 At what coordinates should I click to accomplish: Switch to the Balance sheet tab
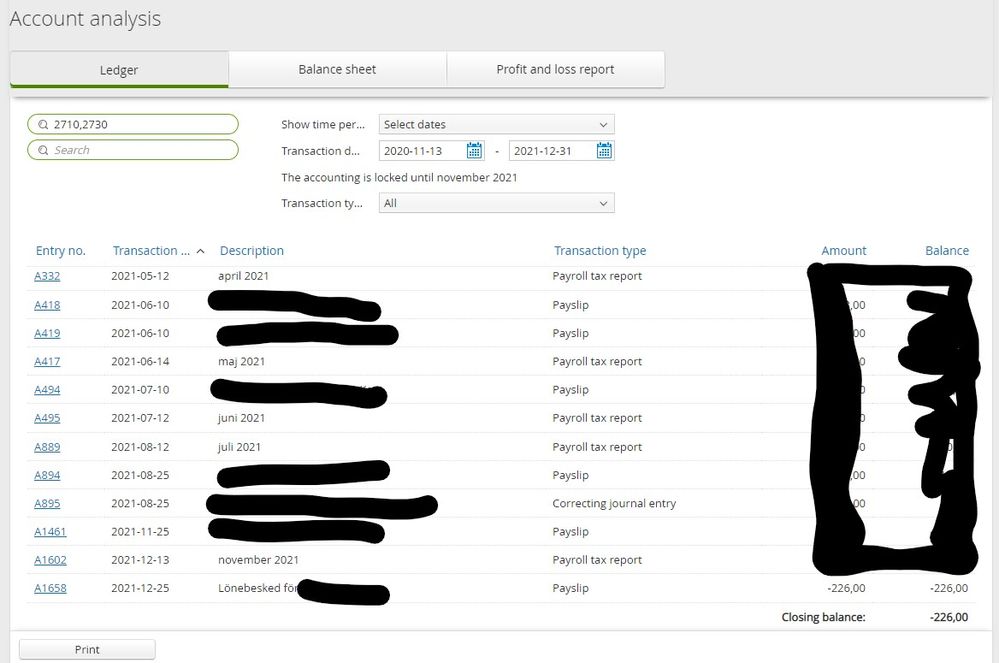click(x=337, y=70)
